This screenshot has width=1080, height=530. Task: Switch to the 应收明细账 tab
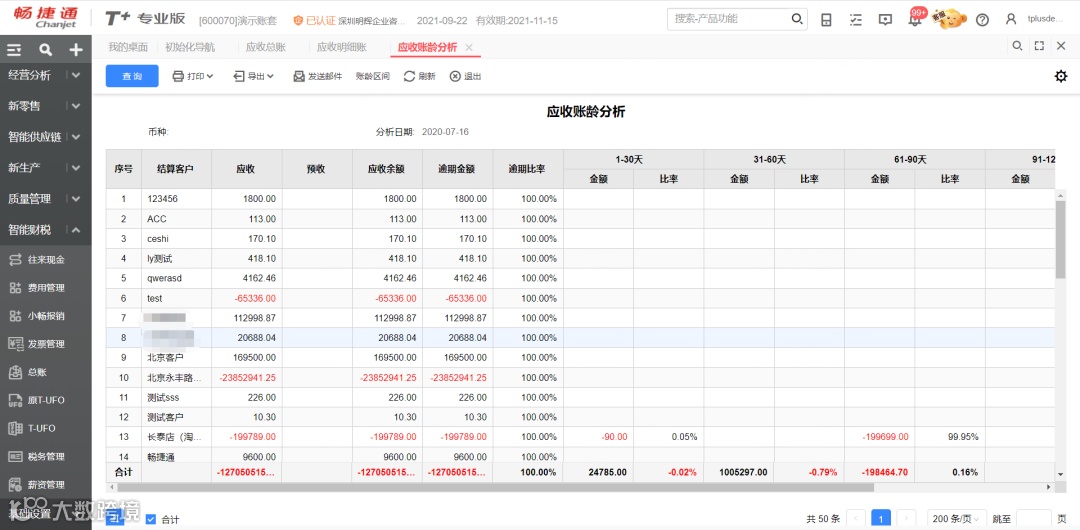tap(342, 48)
